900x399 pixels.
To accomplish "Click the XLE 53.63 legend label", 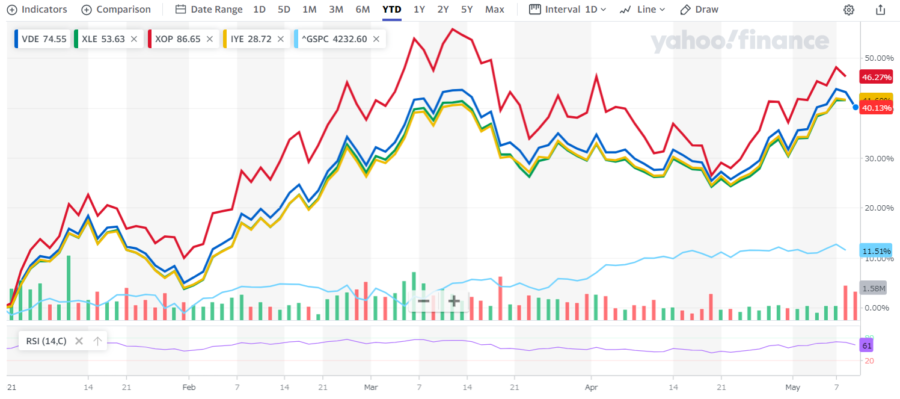I will point(103,39).
